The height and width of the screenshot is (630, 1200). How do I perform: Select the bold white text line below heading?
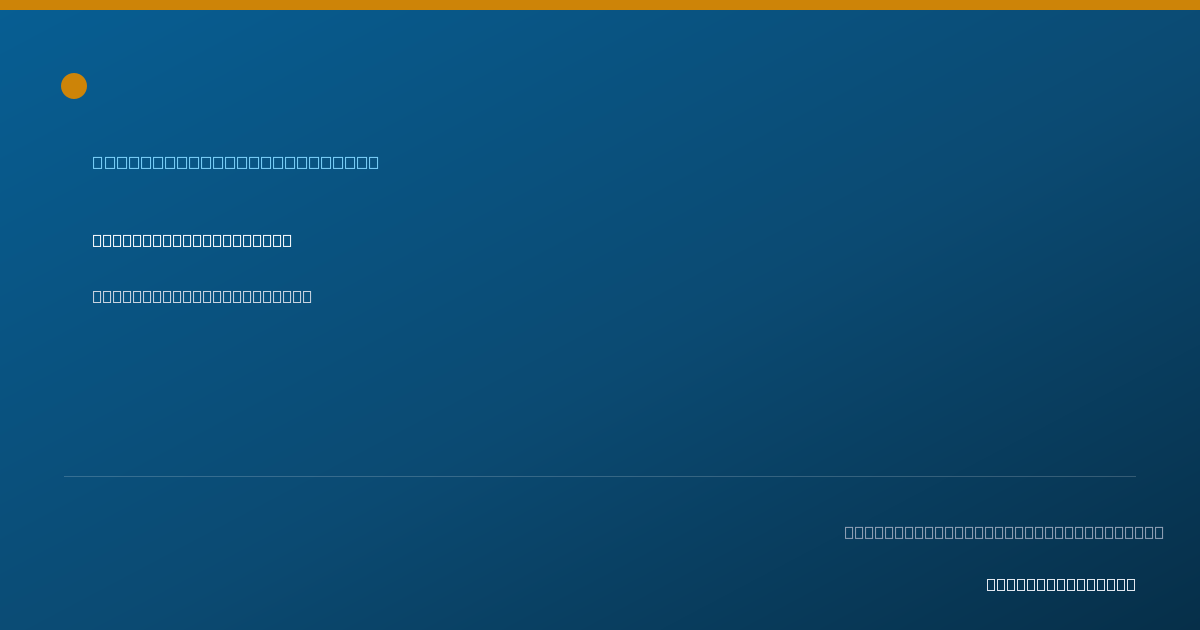coord(192,240)
